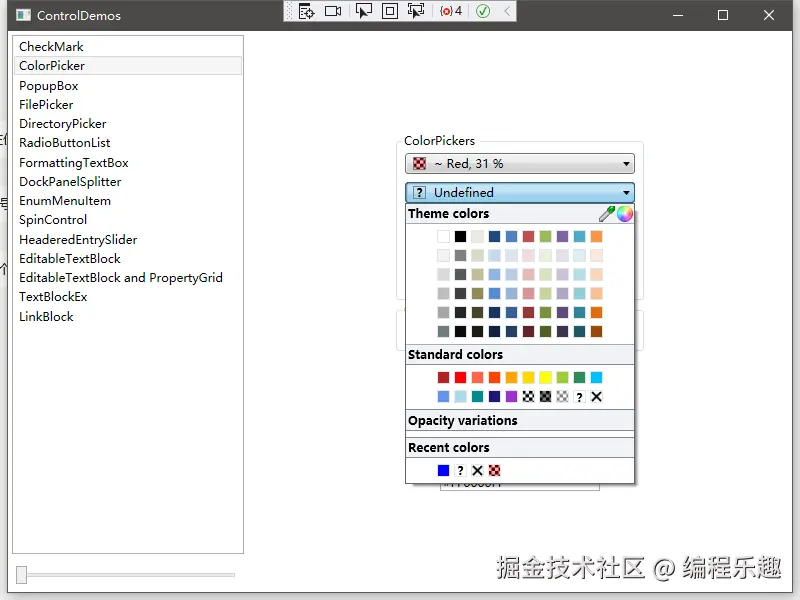800x600 pixels.
Task: Pick the pure black top-row theme swatch
Action: [x=460, y=236]
